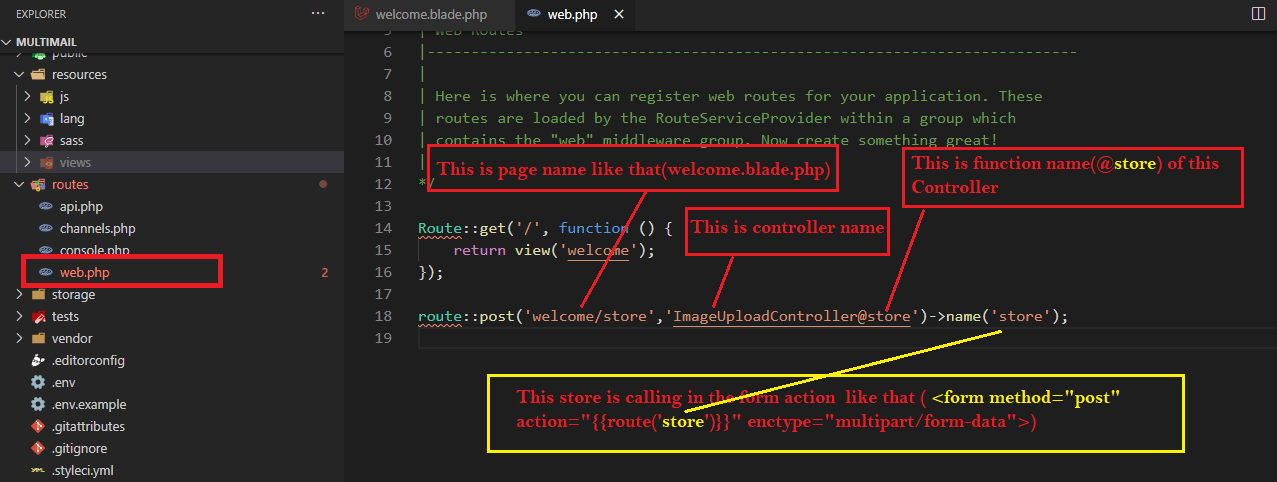Viewport: 1277px width, 482px height.
Task: Open Explorer more actions ellipsis menu
Action: (318, 14)
